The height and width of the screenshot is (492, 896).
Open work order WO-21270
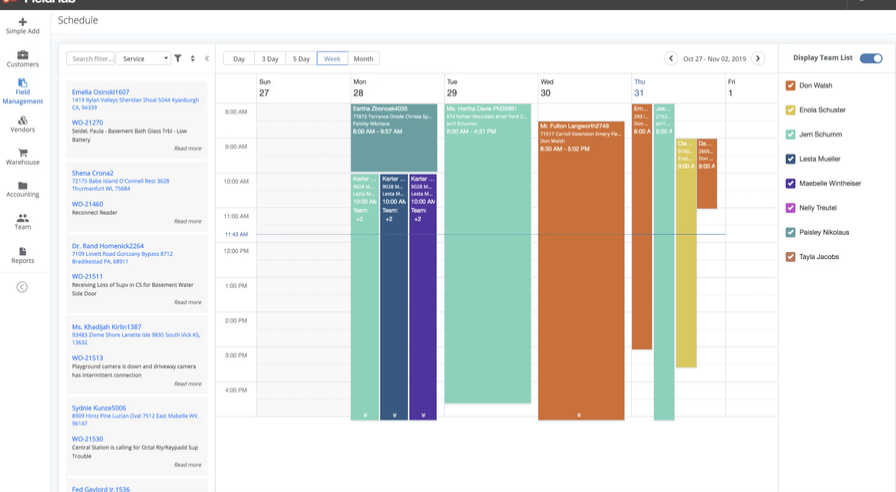87,122
